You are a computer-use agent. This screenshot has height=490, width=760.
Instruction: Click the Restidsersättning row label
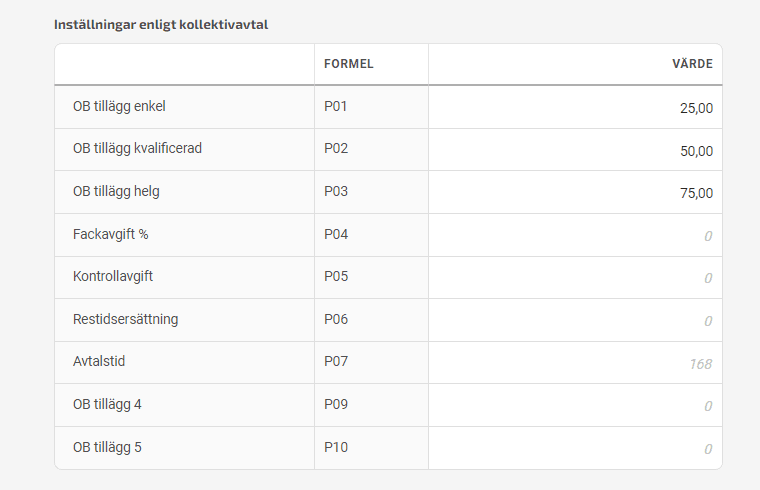126,319
